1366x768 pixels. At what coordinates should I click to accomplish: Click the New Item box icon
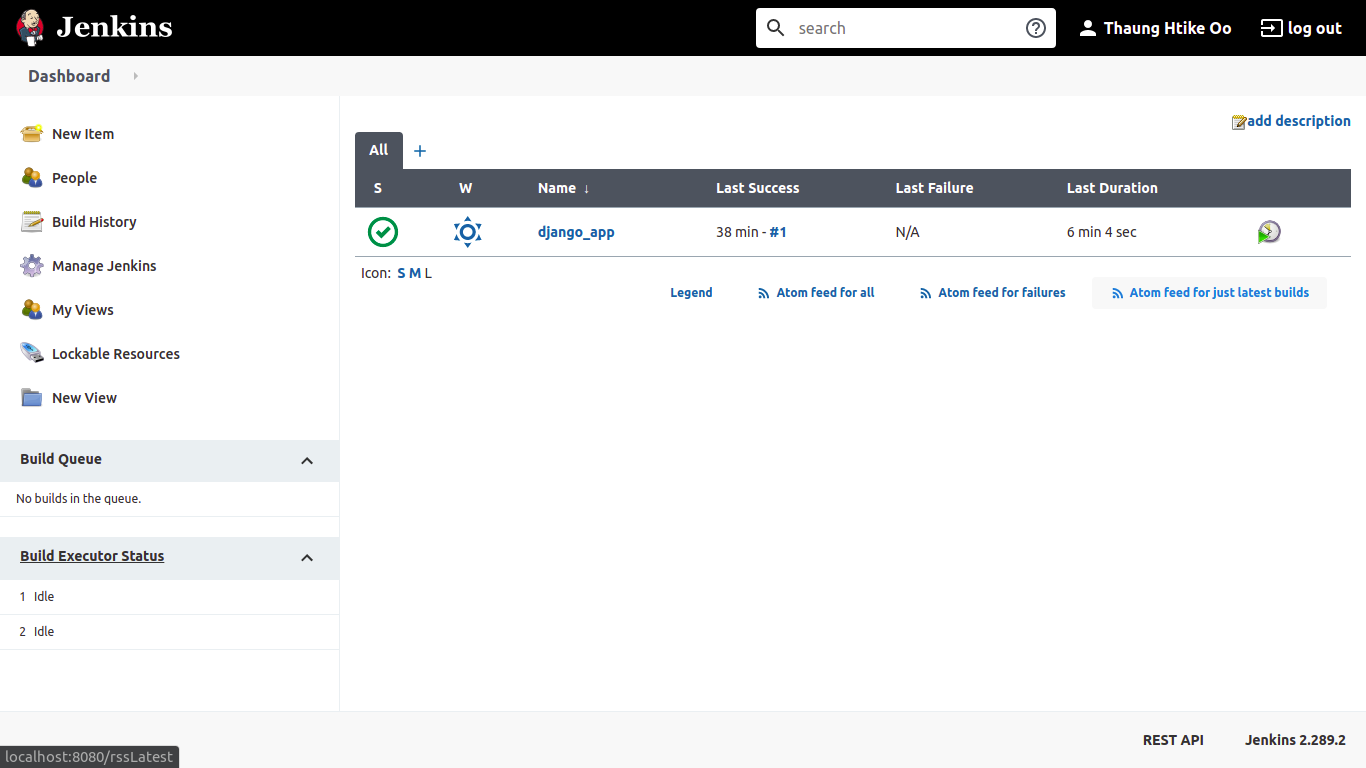click(32, 134)
